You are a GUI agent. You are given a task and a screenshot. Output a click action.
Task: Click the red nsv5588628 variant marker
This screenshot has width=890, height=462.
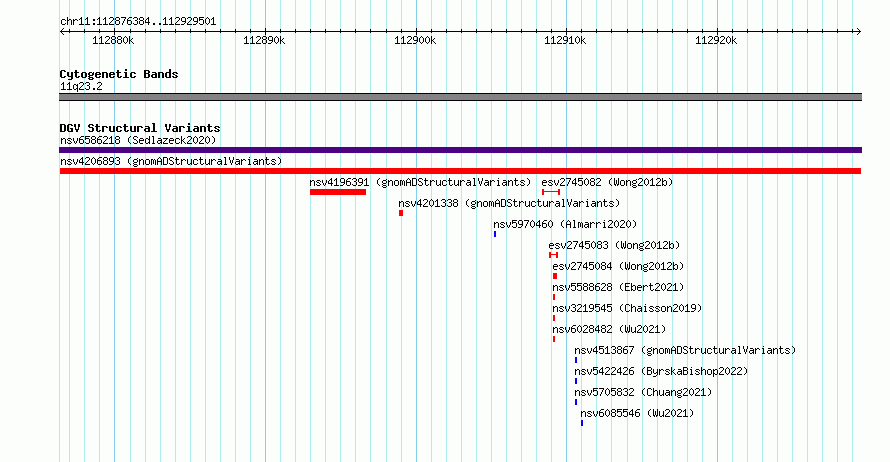pyautogui.click(x=554, y=297)
